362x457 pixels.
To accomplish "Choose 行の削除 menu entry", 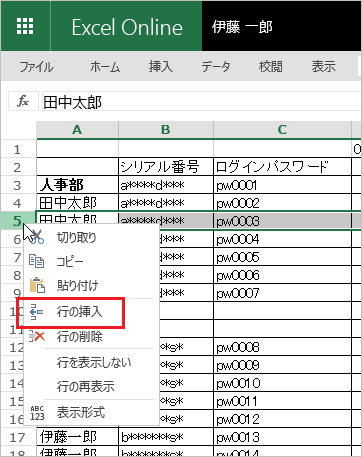I will [x=79, y=337].
